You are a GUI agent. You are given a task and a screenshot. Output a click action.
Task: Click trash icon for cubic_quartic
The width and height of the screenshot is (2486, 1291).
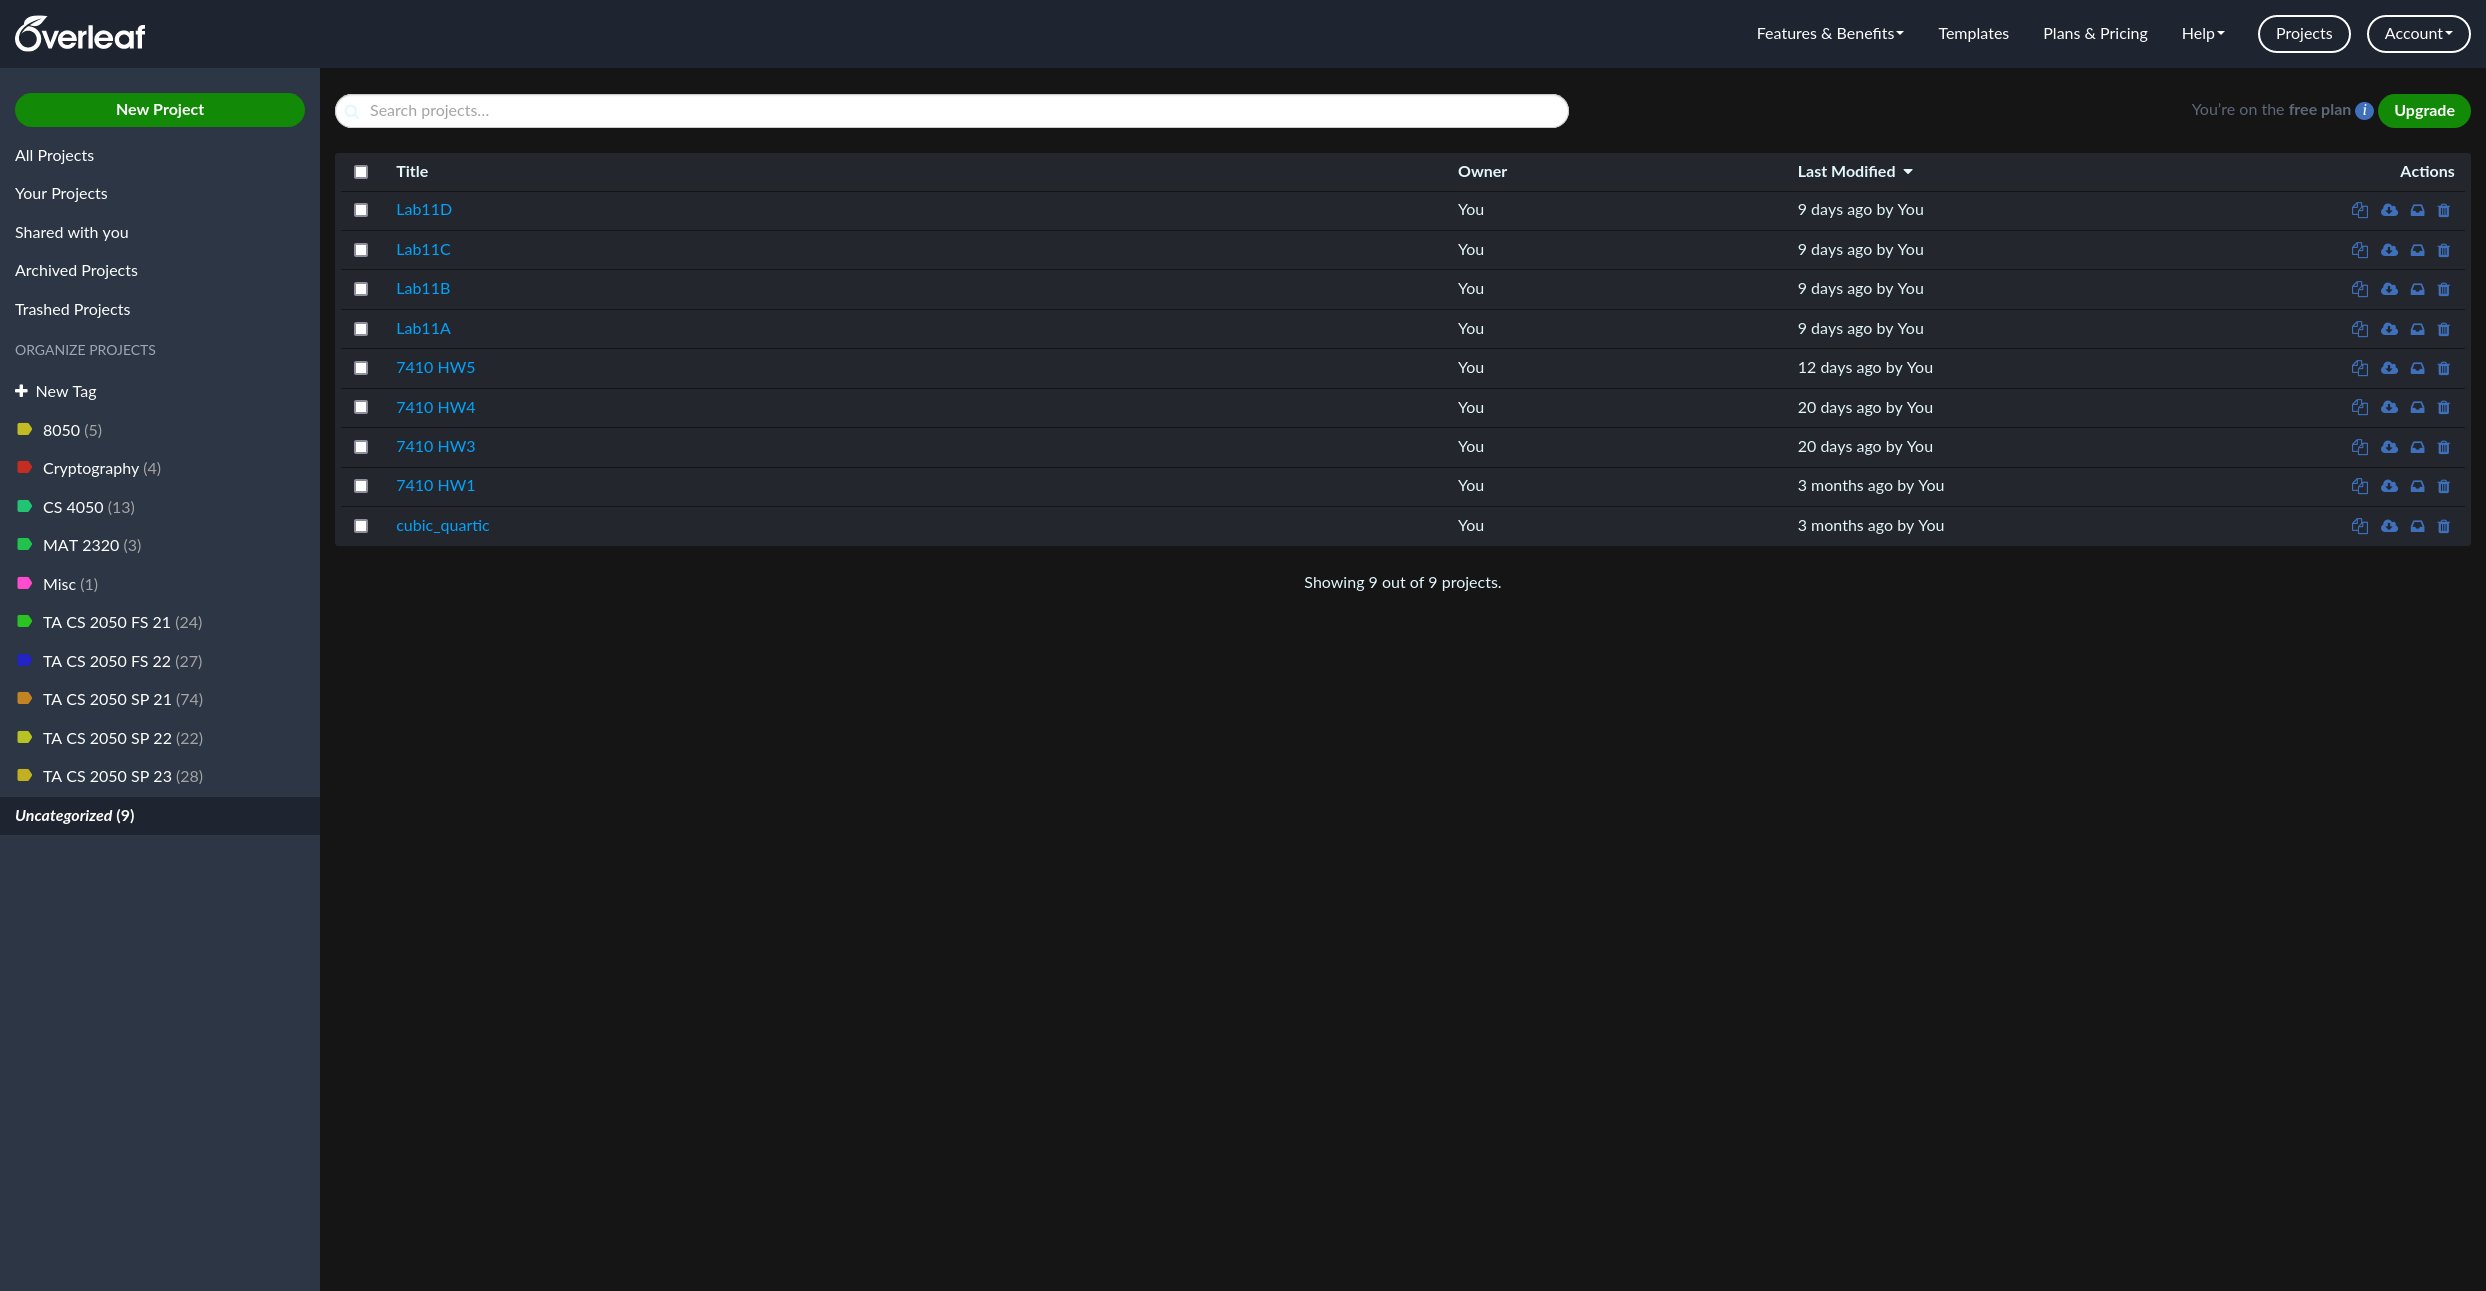(2444, 526)
